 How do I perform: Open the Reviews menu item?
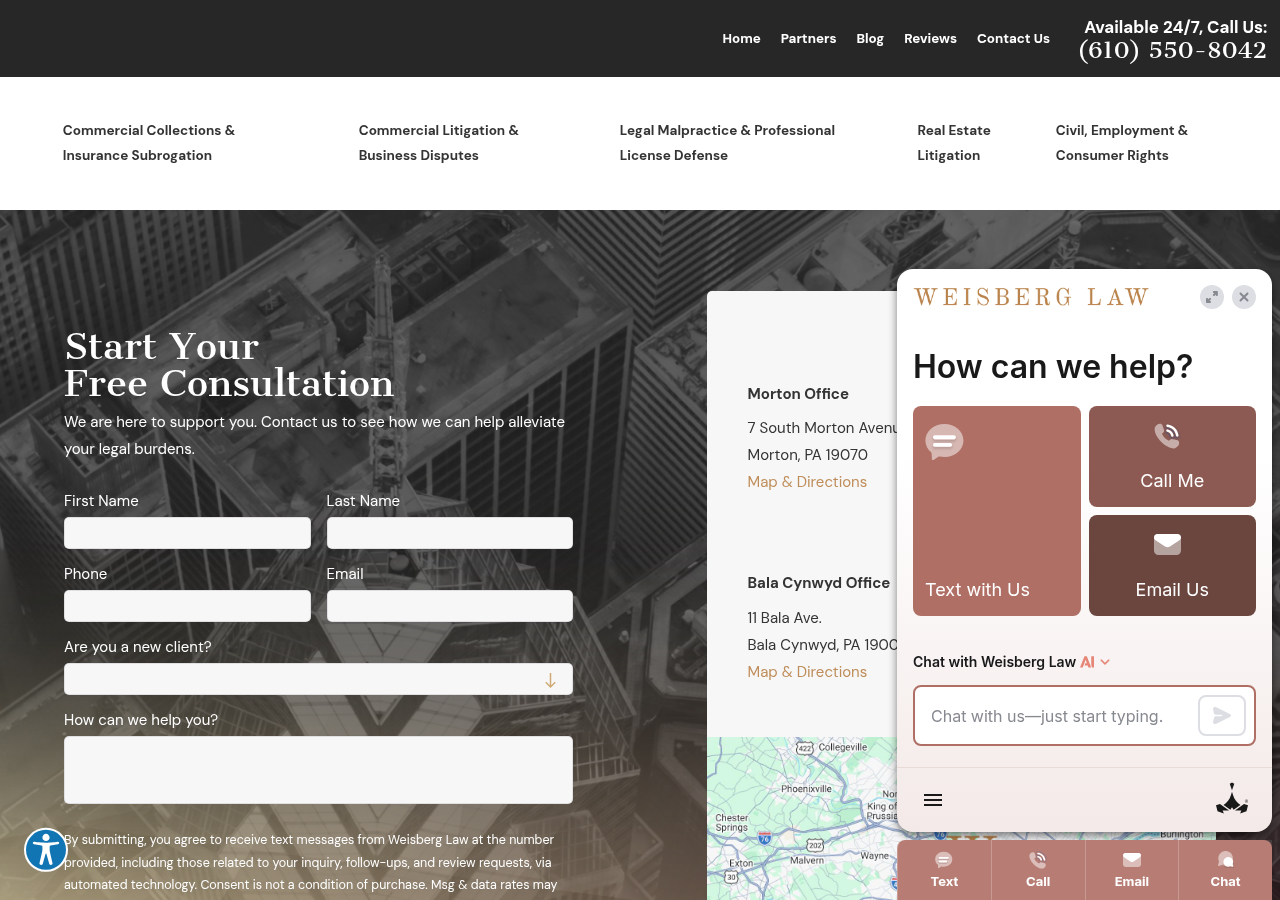coord(930,38)
